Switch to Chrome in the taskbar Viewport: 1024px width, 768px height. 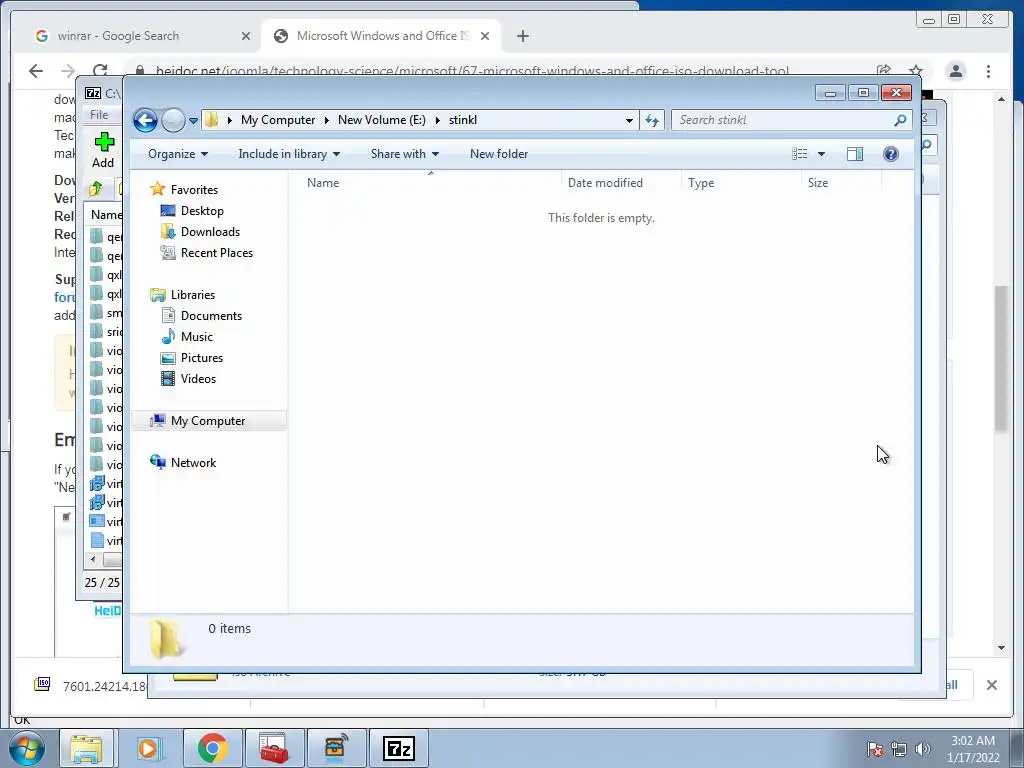pos(212,748)
